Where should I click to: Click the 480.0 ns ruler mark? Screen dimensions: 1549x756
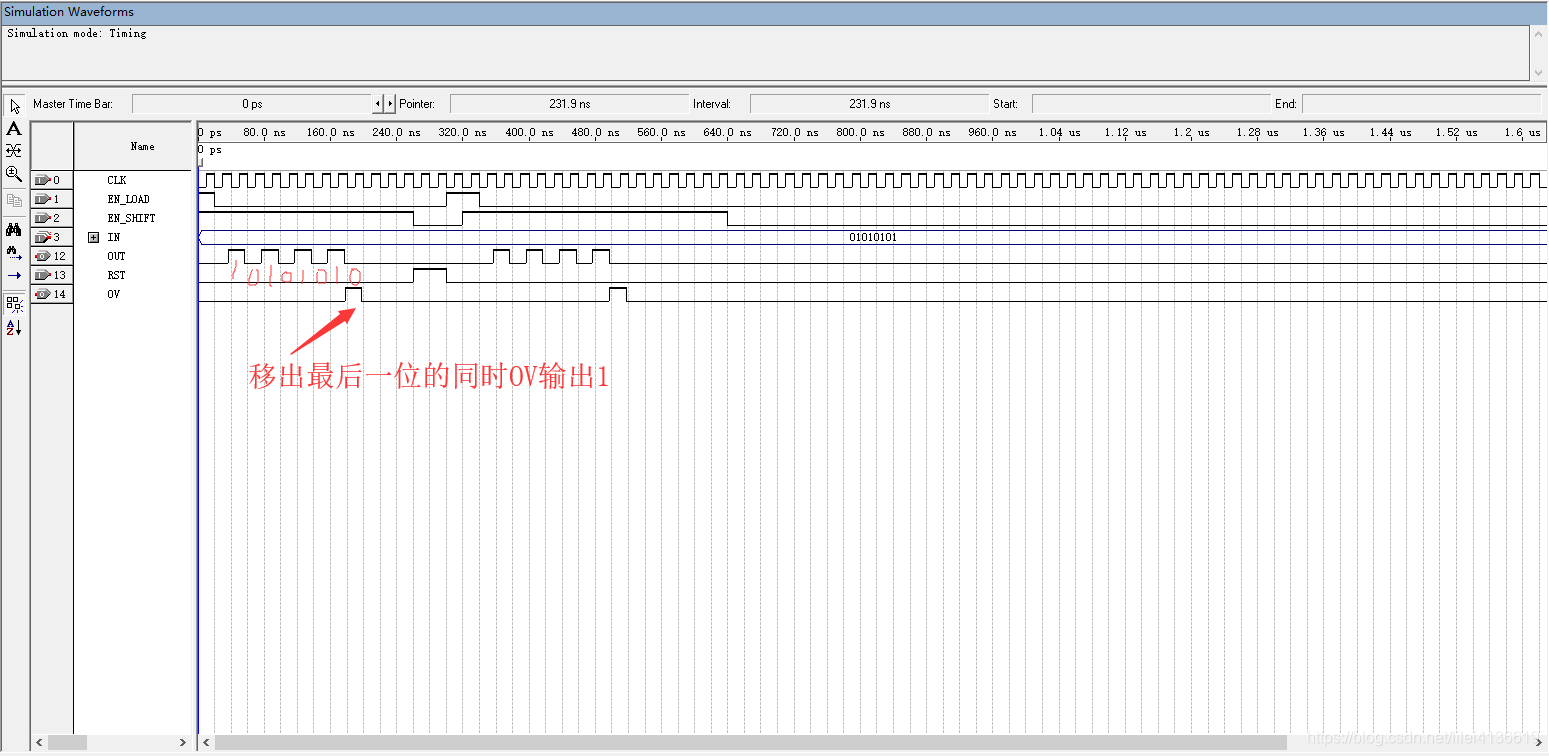[595, 132]
